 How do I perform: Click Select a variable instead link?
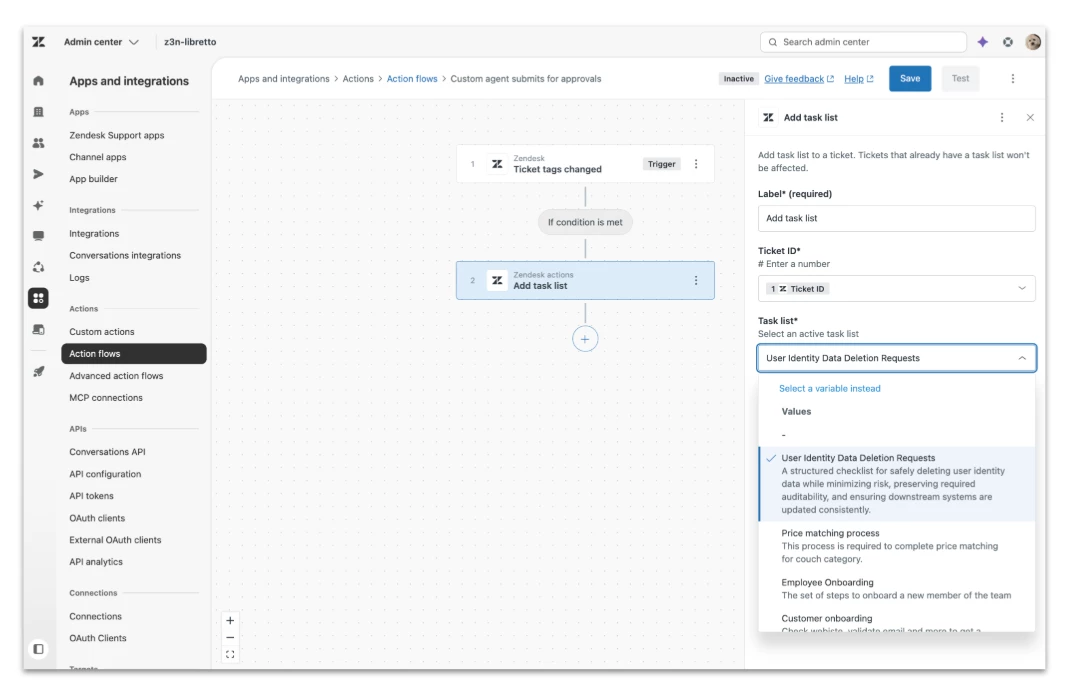(x=829, y=388)
